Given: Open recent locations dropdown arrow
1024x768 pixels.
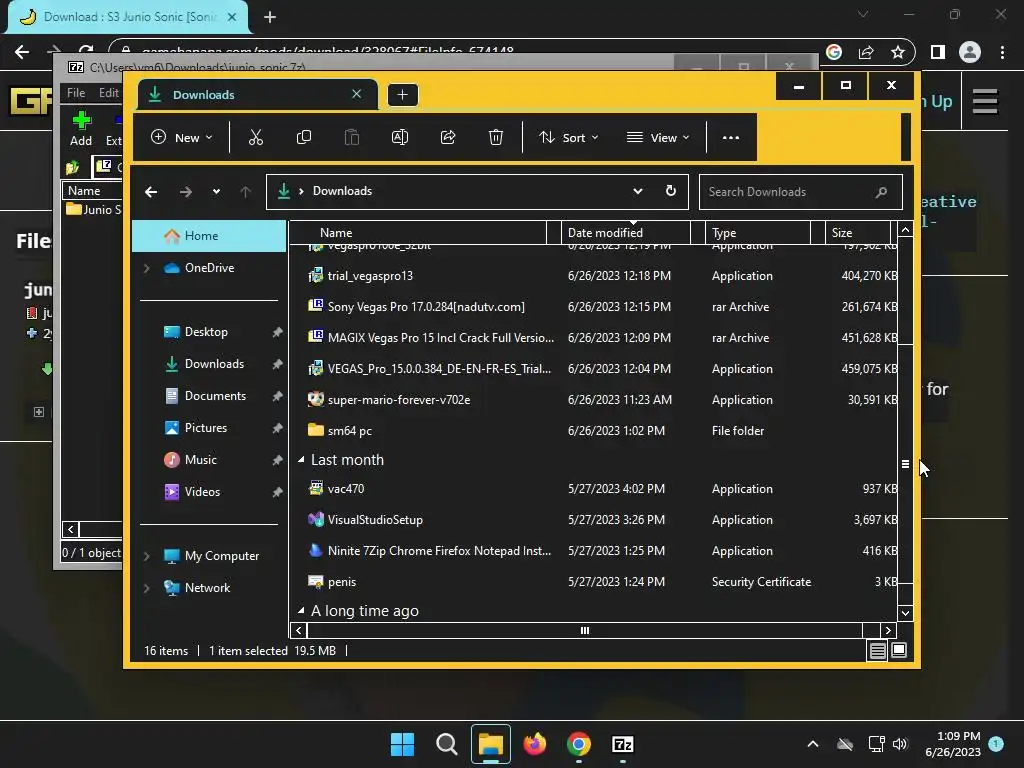Looking at the screenshot, I should (x=216, y=191).
